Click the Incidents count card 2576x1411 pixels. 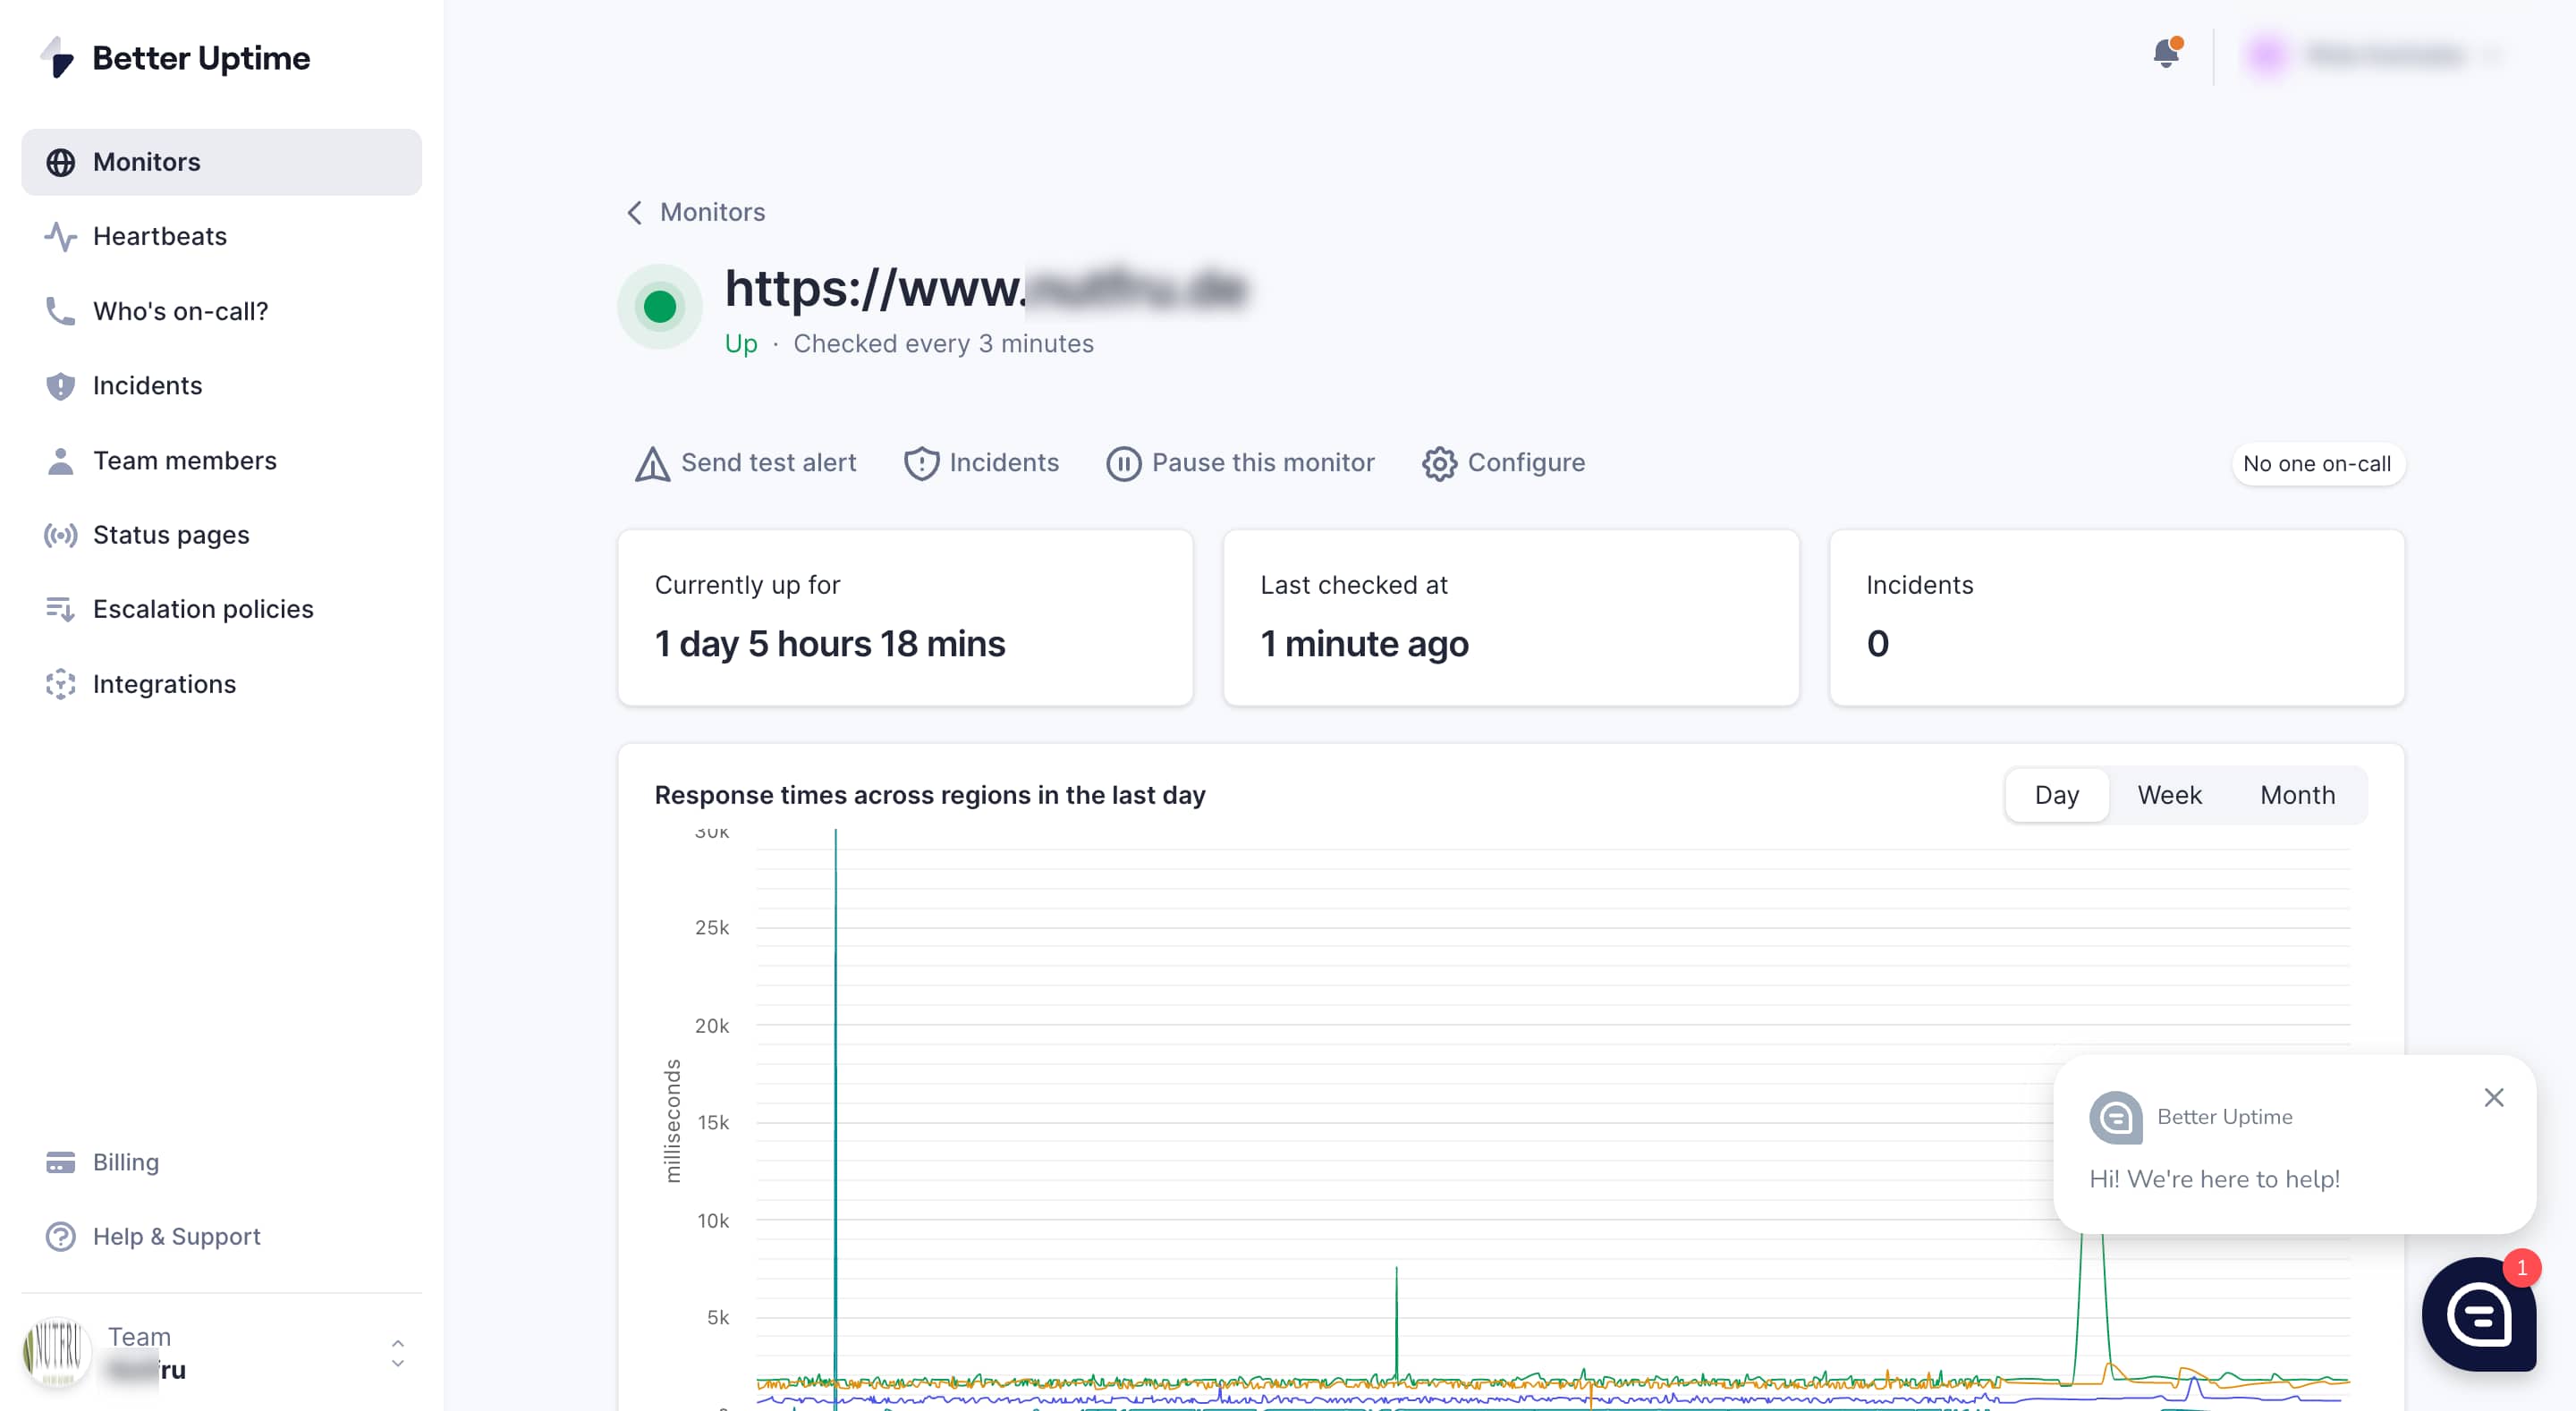point(2116,617)
